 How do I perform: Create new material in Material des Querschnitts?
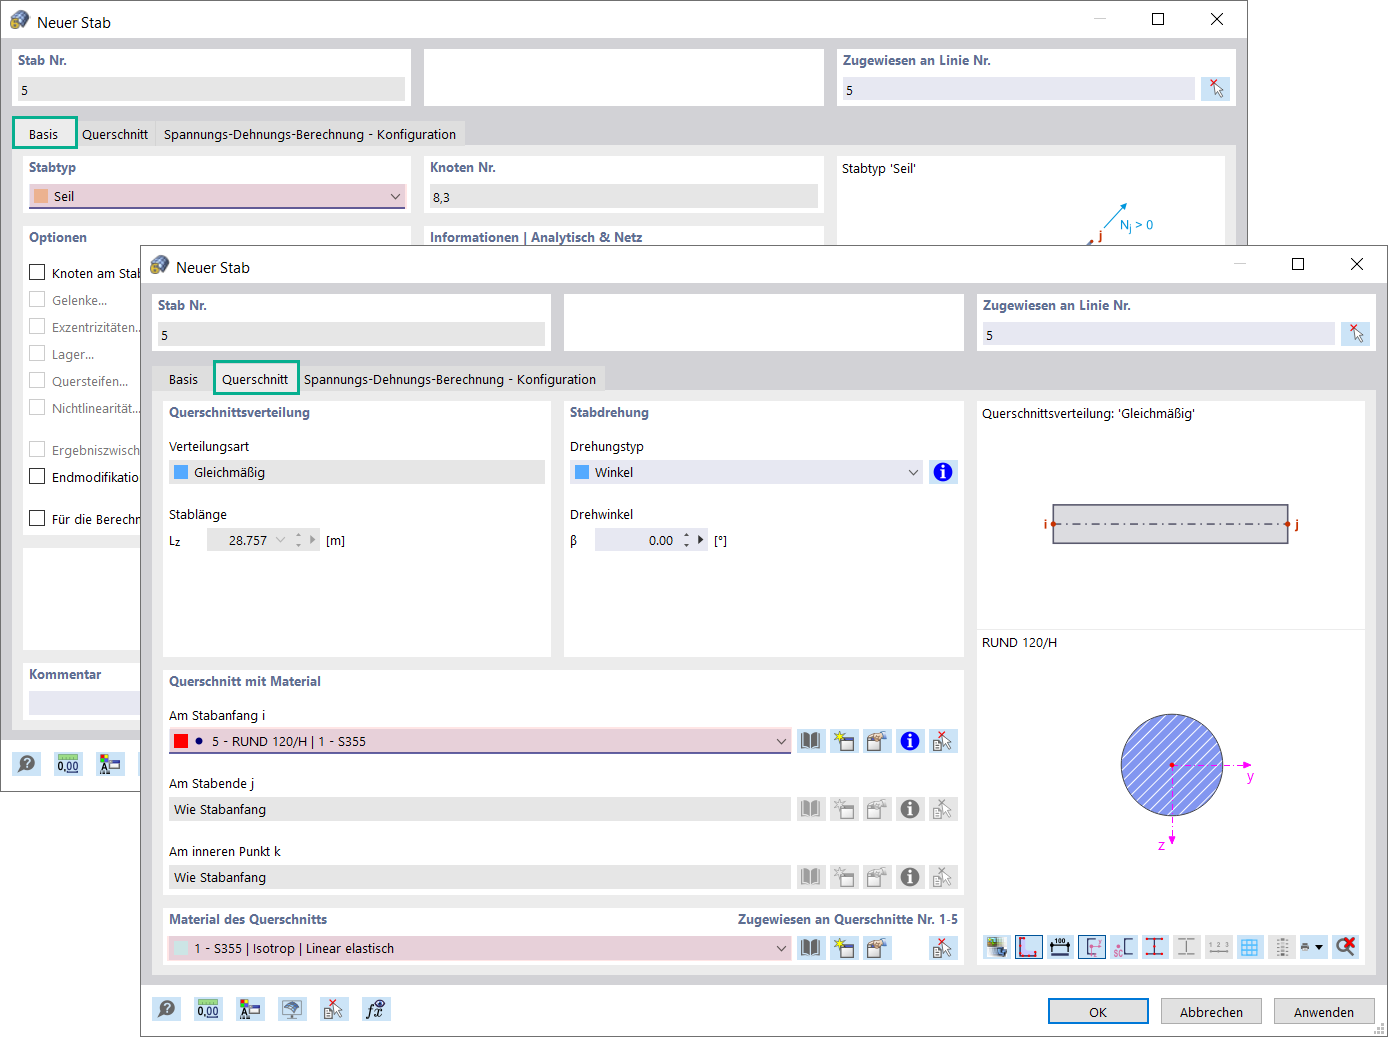click(844, 948)
